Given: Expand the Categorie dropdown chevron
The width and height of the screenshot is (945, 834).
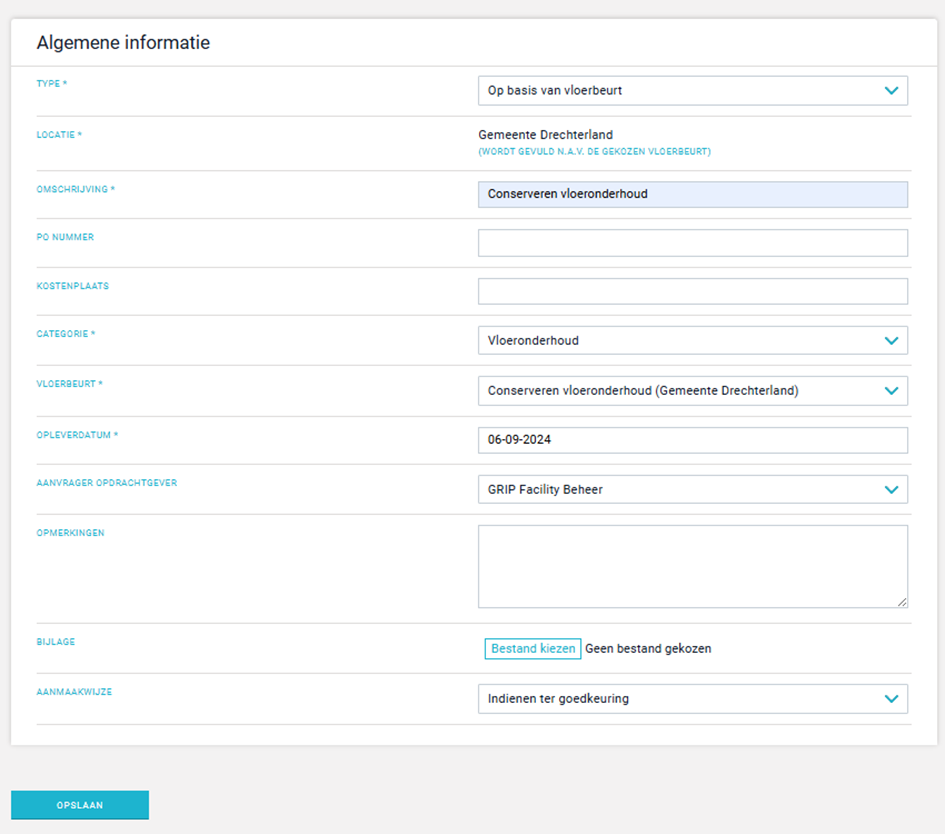Looking at the screenshot, I should [891, 340].
